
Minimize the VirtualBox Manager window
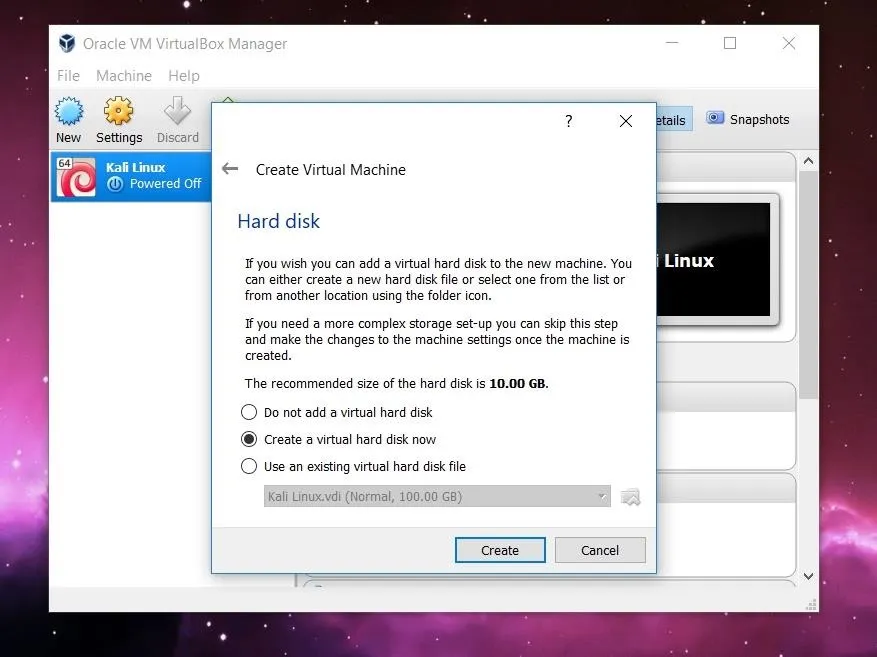672,43
